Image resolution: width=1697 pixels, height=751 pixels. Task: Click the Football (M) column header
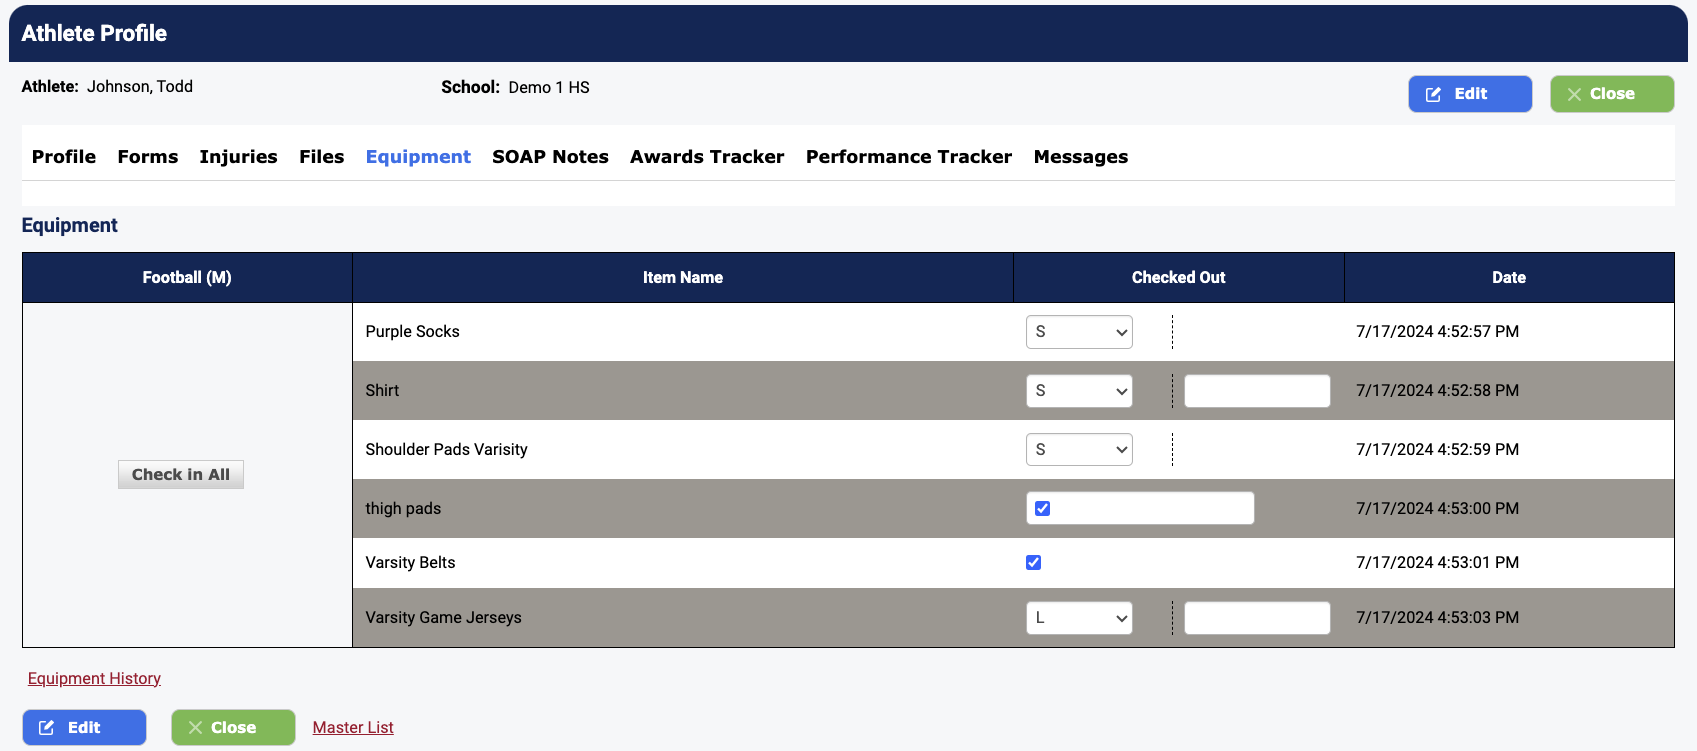[187, 278]
